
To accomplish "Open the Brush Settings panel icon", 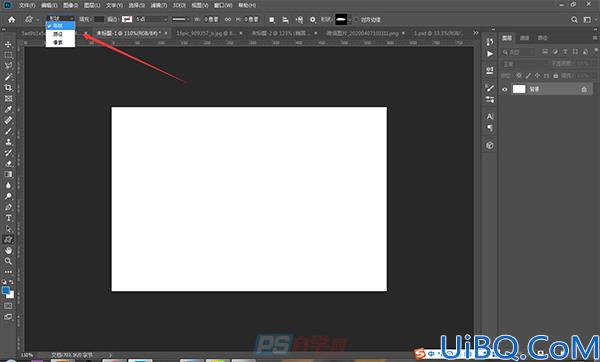I will tap(490, 88).
